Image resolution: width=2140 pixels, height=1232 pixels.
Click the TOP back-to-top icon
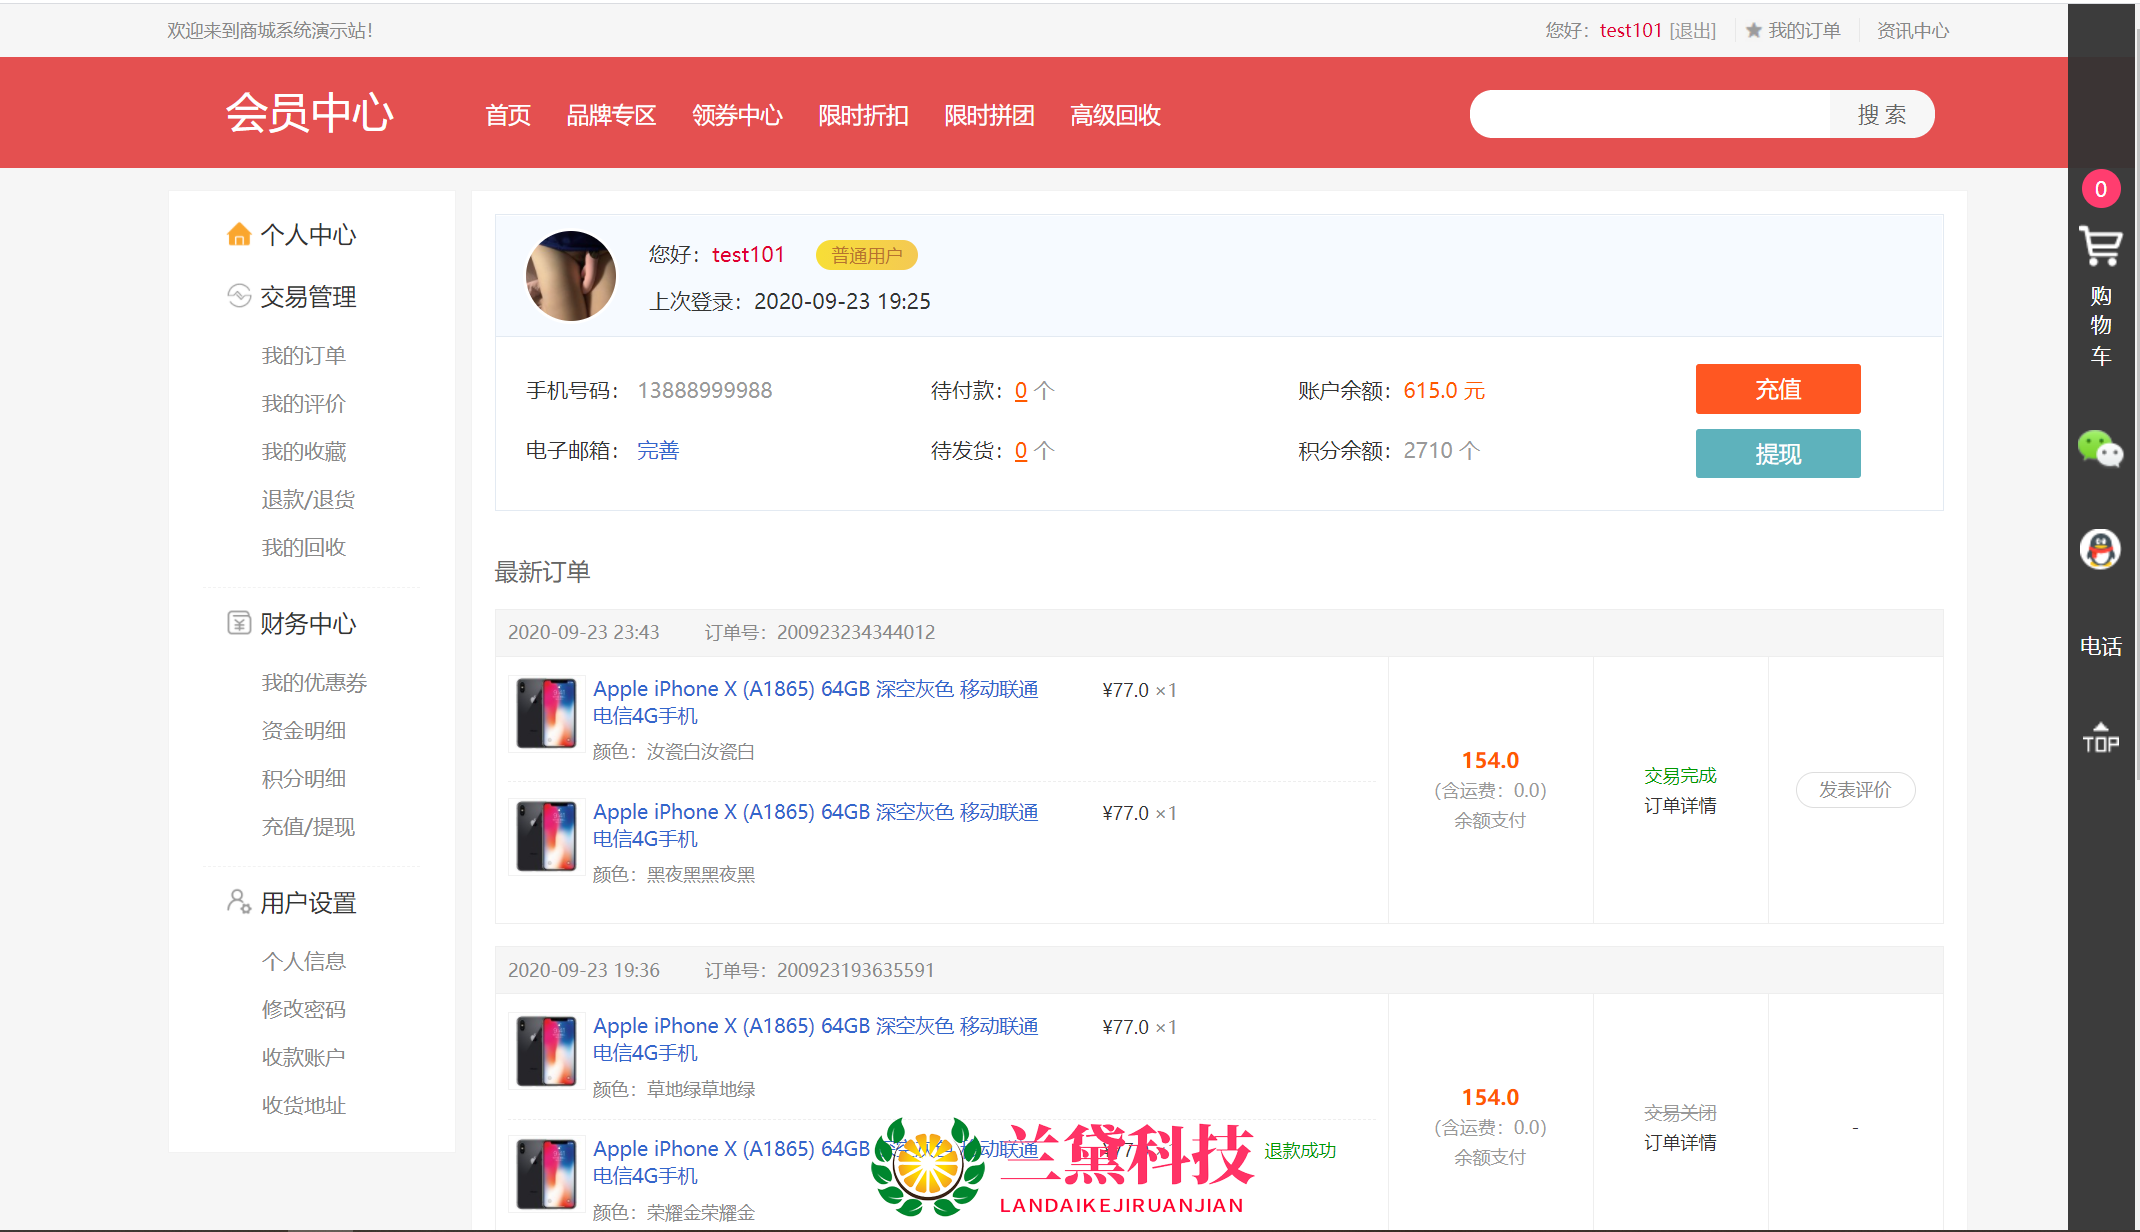tap(2100, 738)
